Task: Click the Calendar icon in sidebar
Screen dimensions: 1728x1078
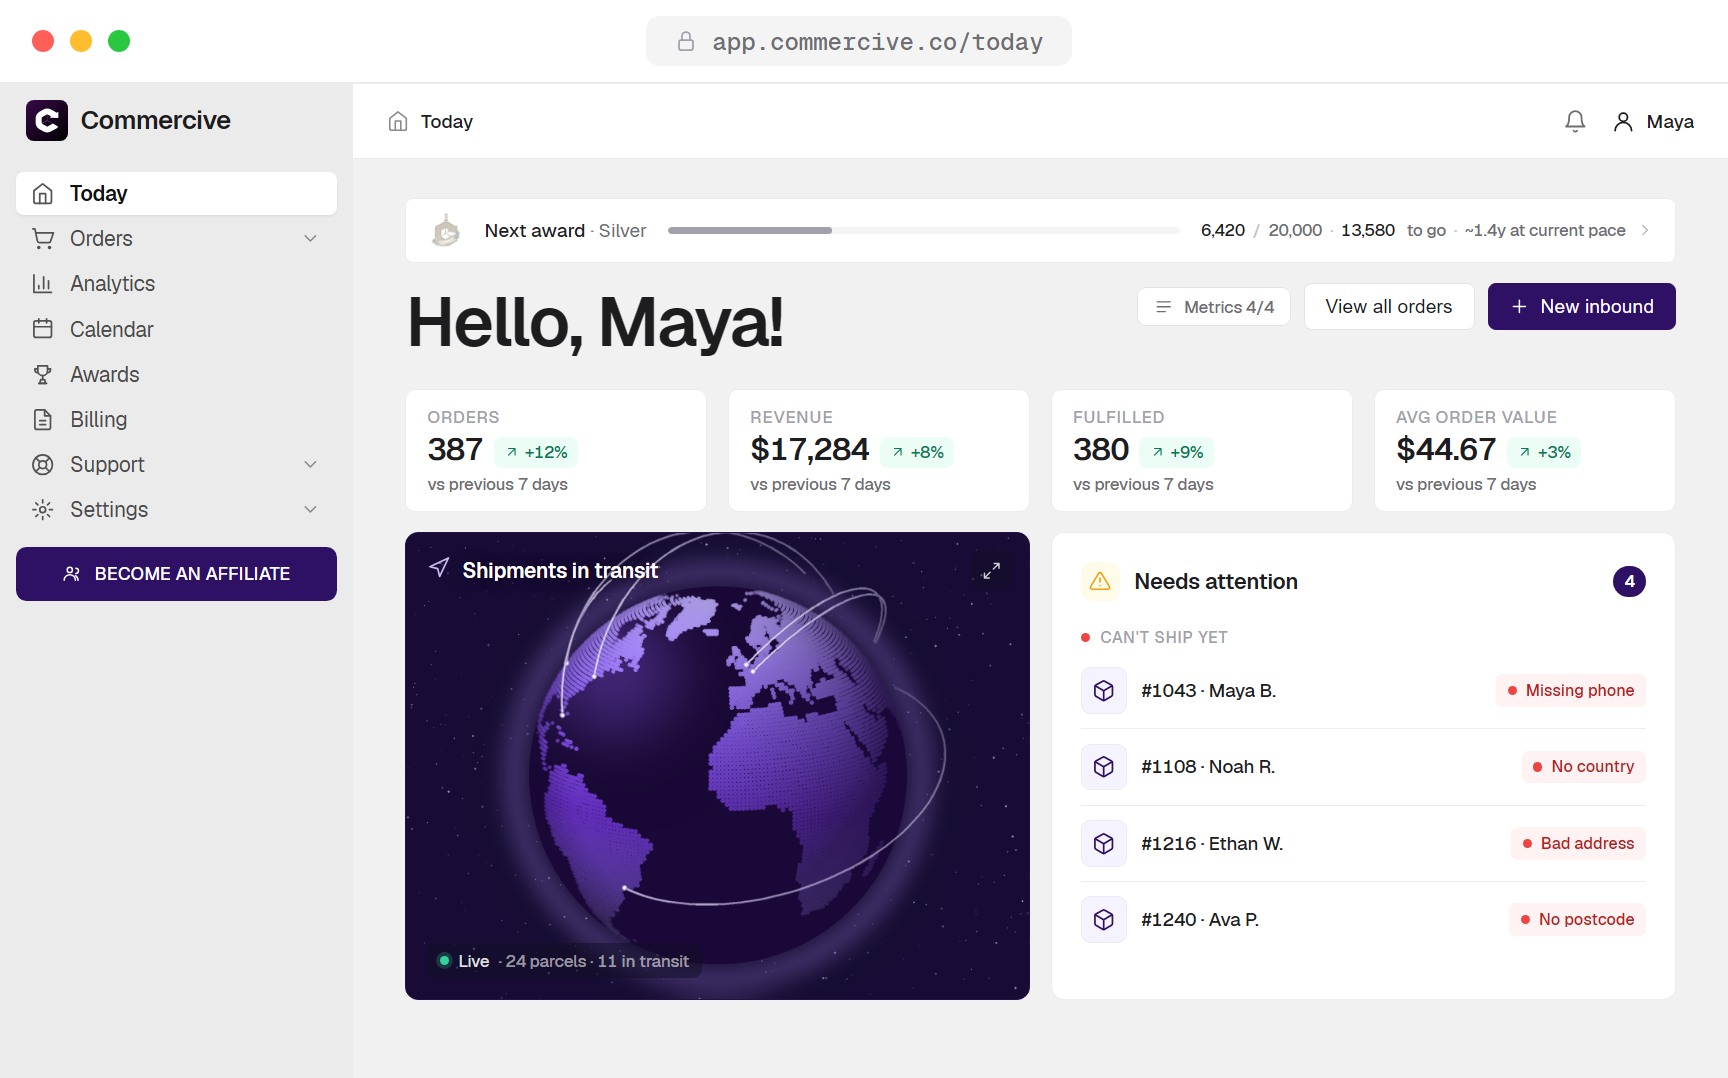Action: 43,329
